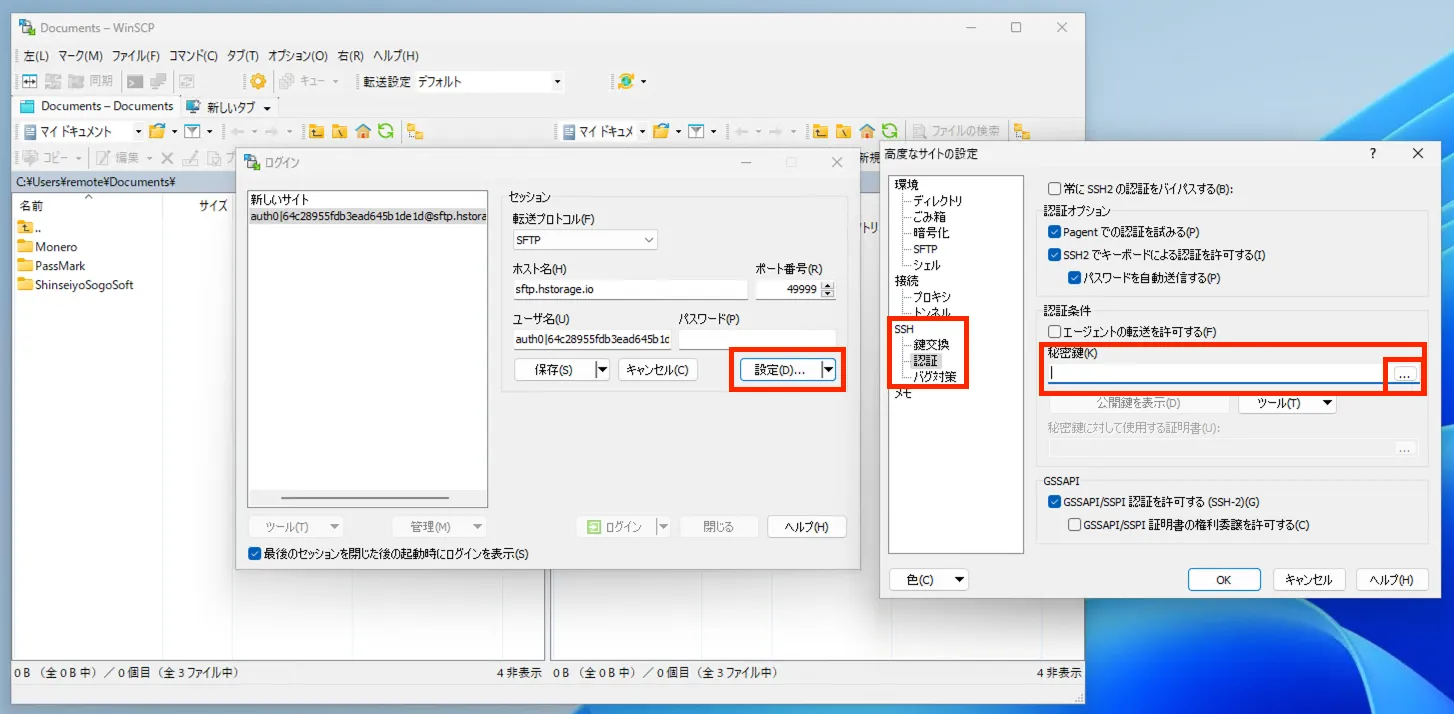Screen dimensions: 1454x714
Task: Open WinSCP preferences via the gear icon
Action: [x=257, y=81]
